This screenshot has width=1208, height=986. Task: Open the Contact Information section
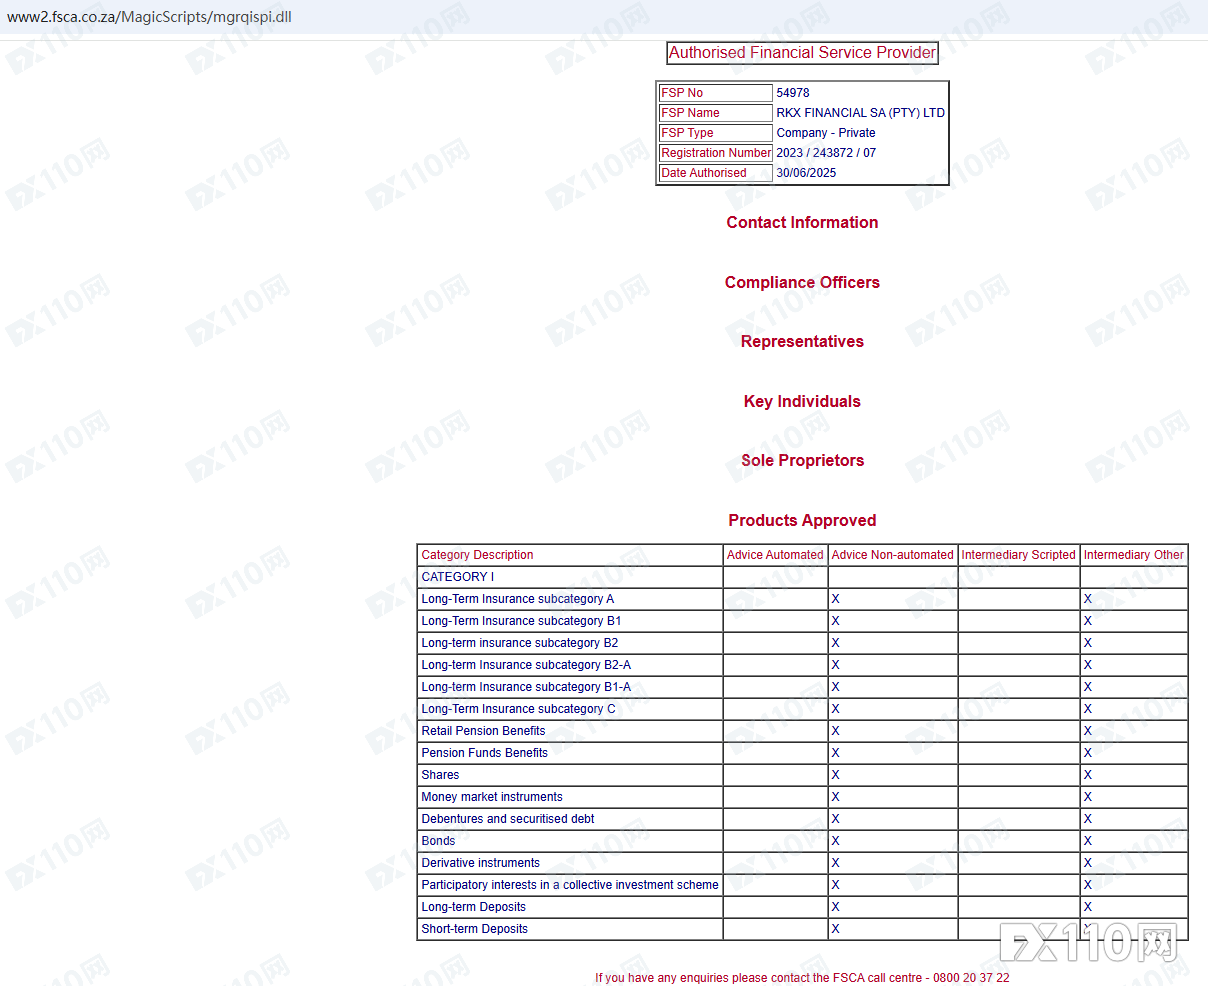(802, 223)
